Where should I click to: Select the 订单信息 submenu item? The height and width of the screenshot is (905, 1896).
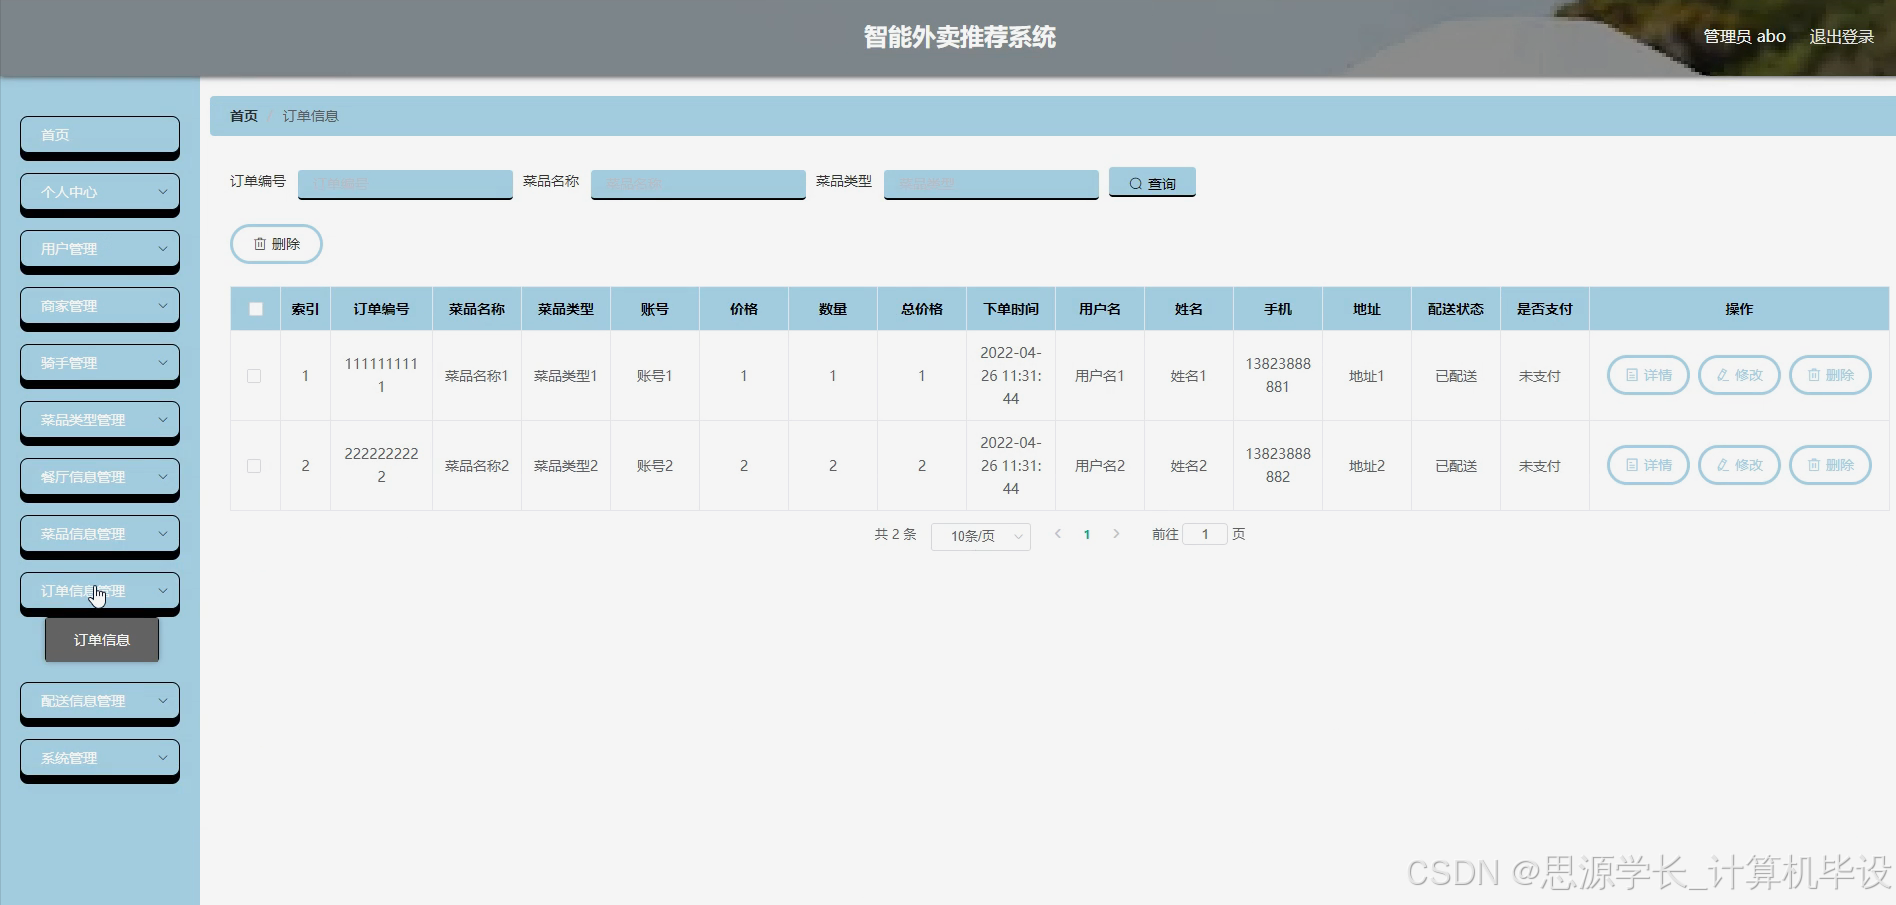[102, 640]
